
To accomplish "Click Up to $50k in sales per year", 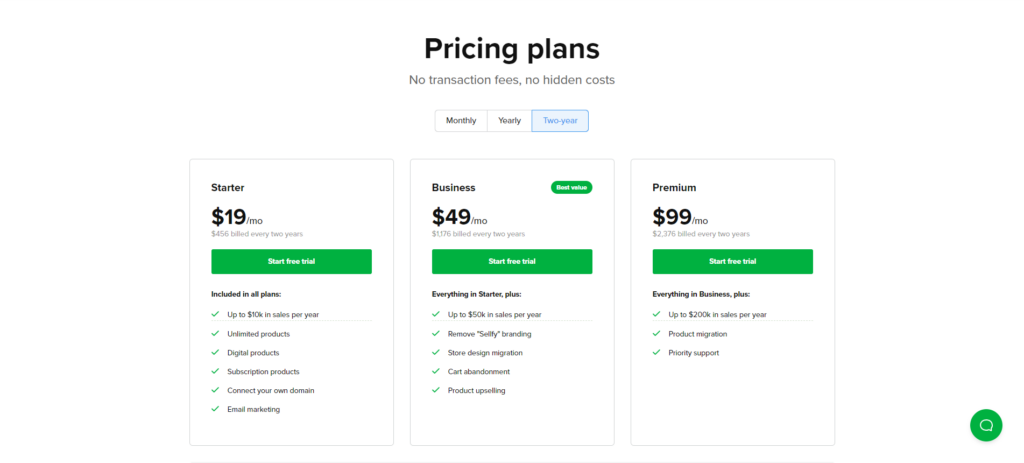I will click(494, 315).
